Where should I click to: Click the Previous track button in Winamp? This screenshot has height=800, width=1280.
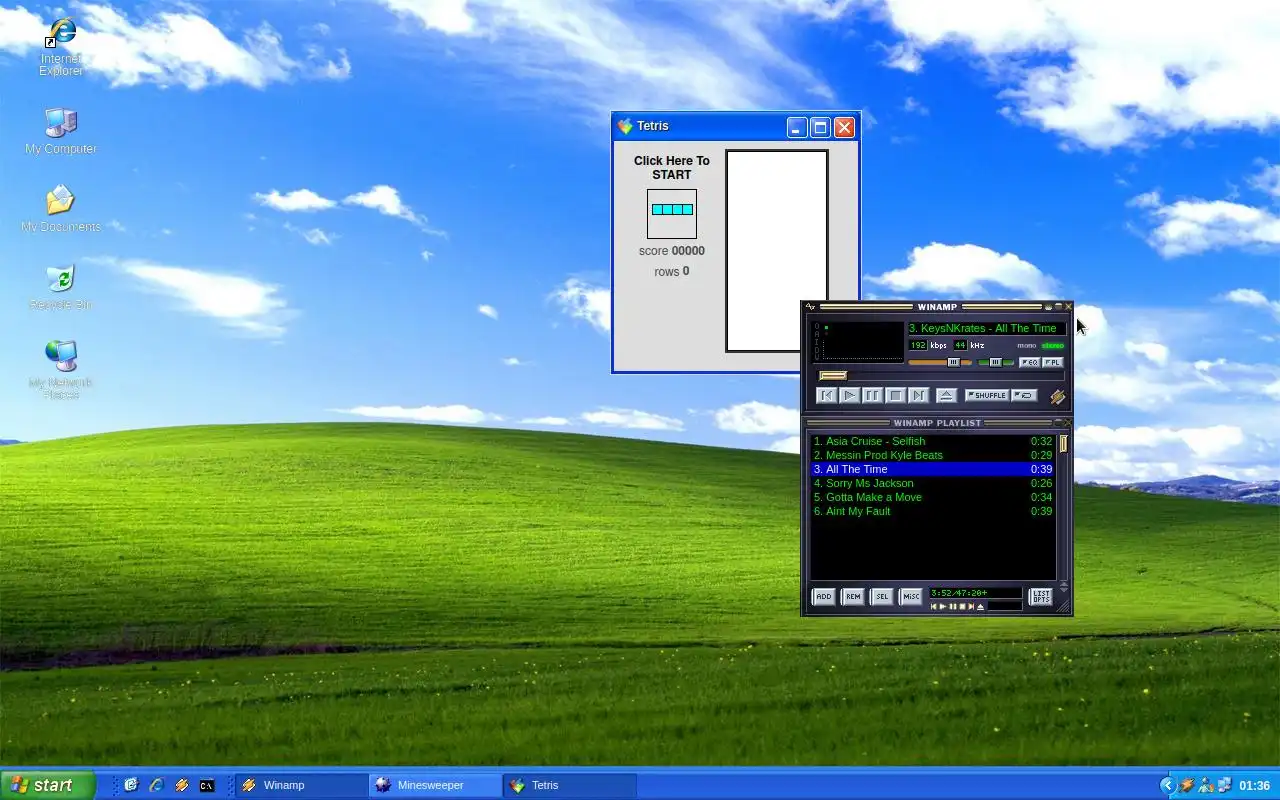click(x=826, y=395)
